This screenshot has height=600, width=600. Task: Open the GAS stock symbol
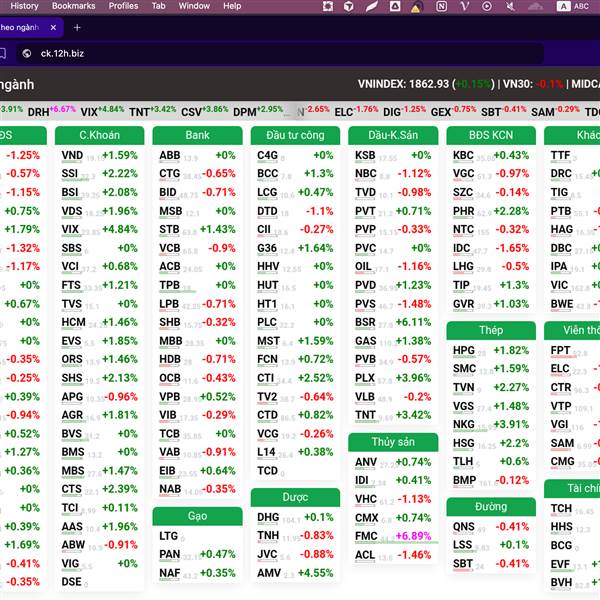pos(365,341)
